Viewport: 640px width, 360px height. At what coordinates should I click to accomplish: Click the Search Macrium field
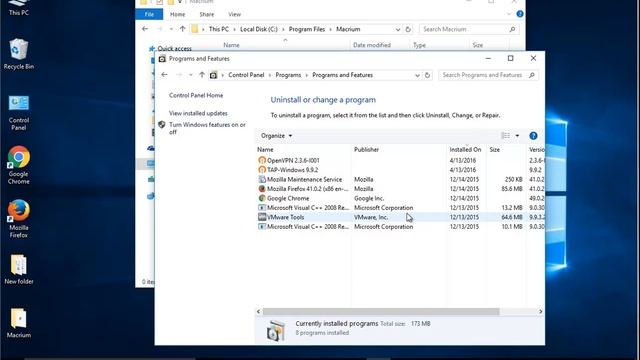tap(469, 29)
